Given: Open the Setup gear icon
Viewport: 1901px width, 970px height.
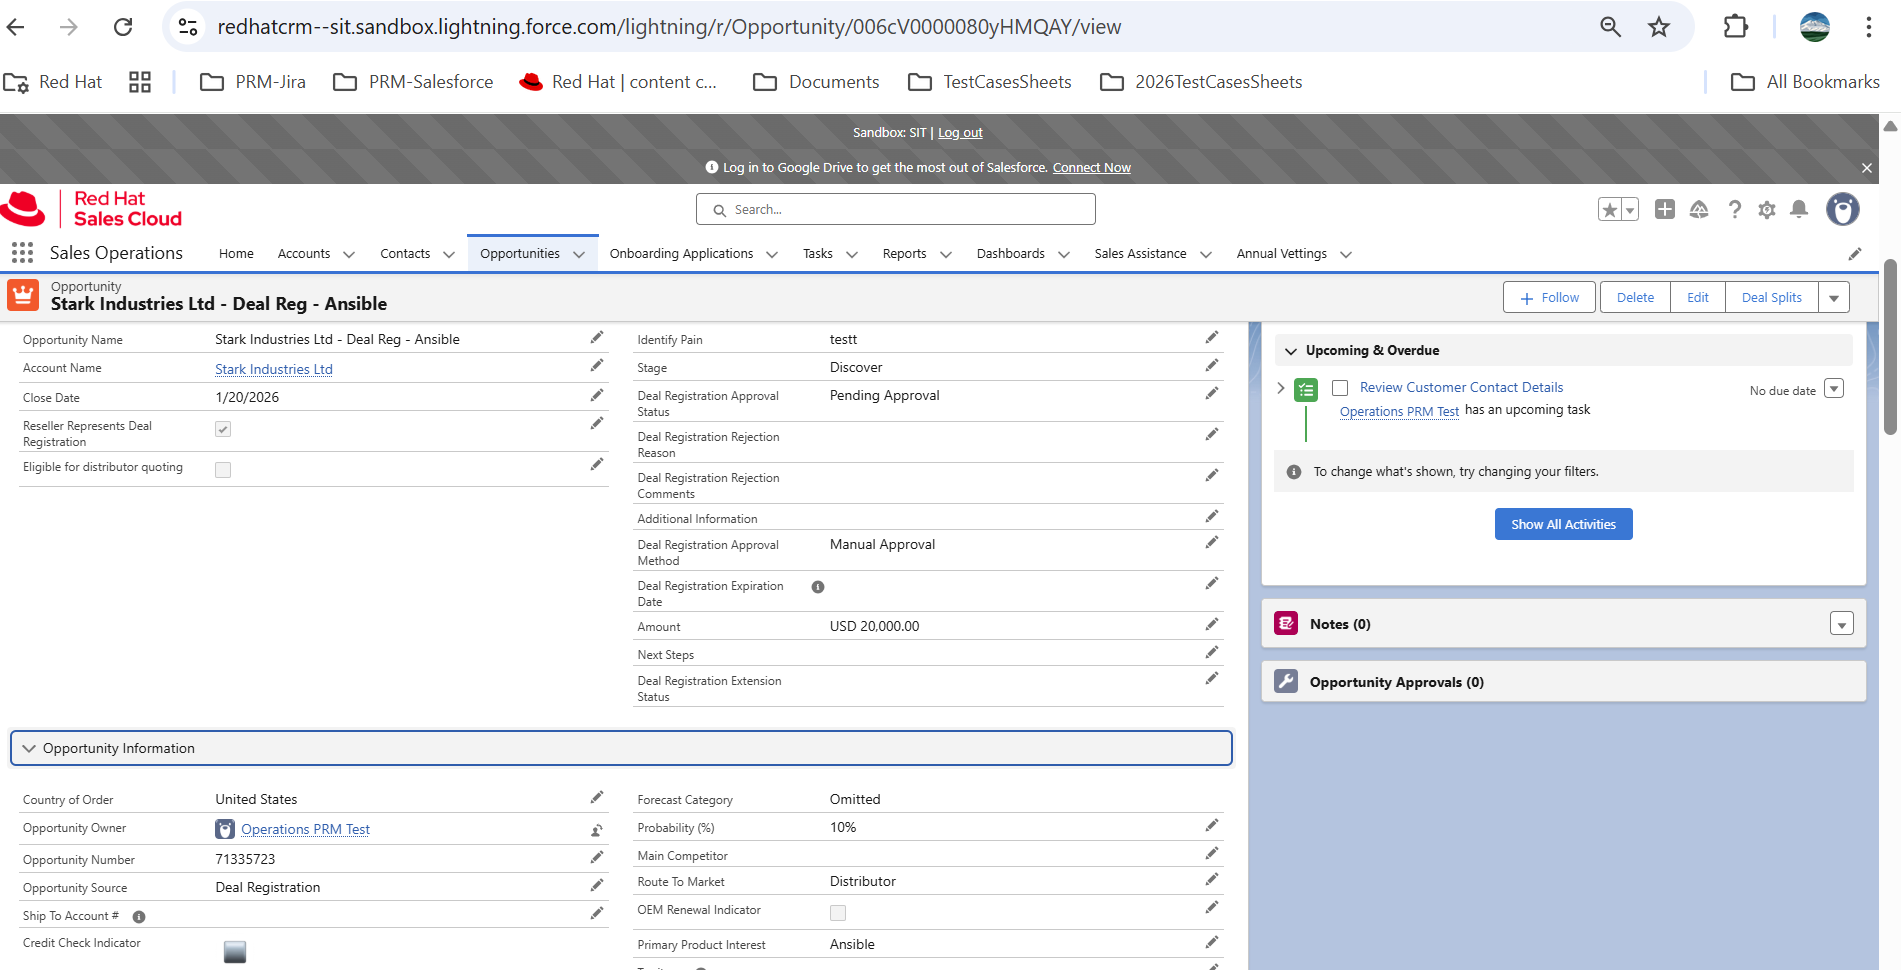Looking at the screenshot, I should point(1767,209).
